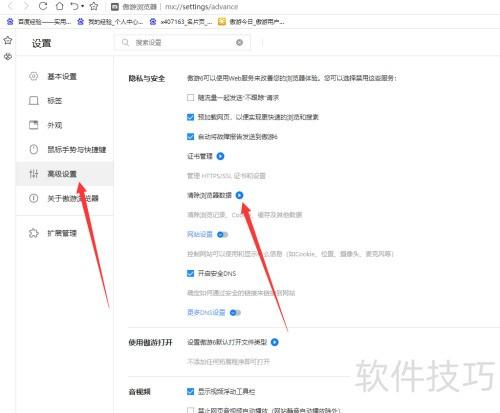Image resolution: width=500 pixels, height=413 pixels.
Task: Open the 标签 settings section
Action: tap(65, 101)
